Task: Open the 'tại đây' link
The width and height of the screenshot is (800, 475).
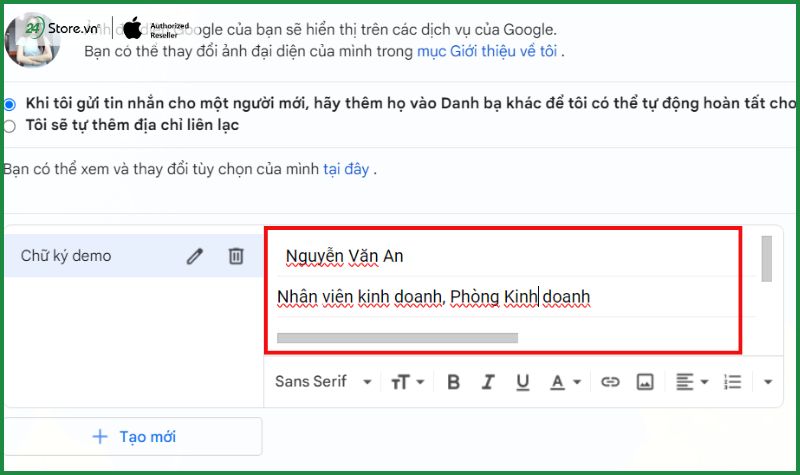Action: click(x=346, y=169)
